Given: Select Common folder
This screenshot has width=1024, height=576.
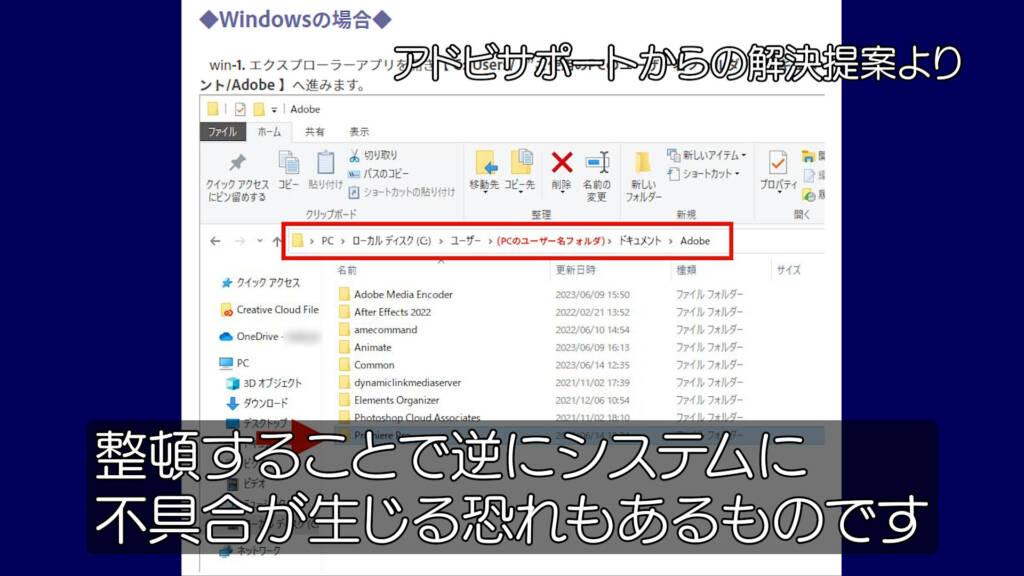Looking at the screenshot, I should click(366, 365).
